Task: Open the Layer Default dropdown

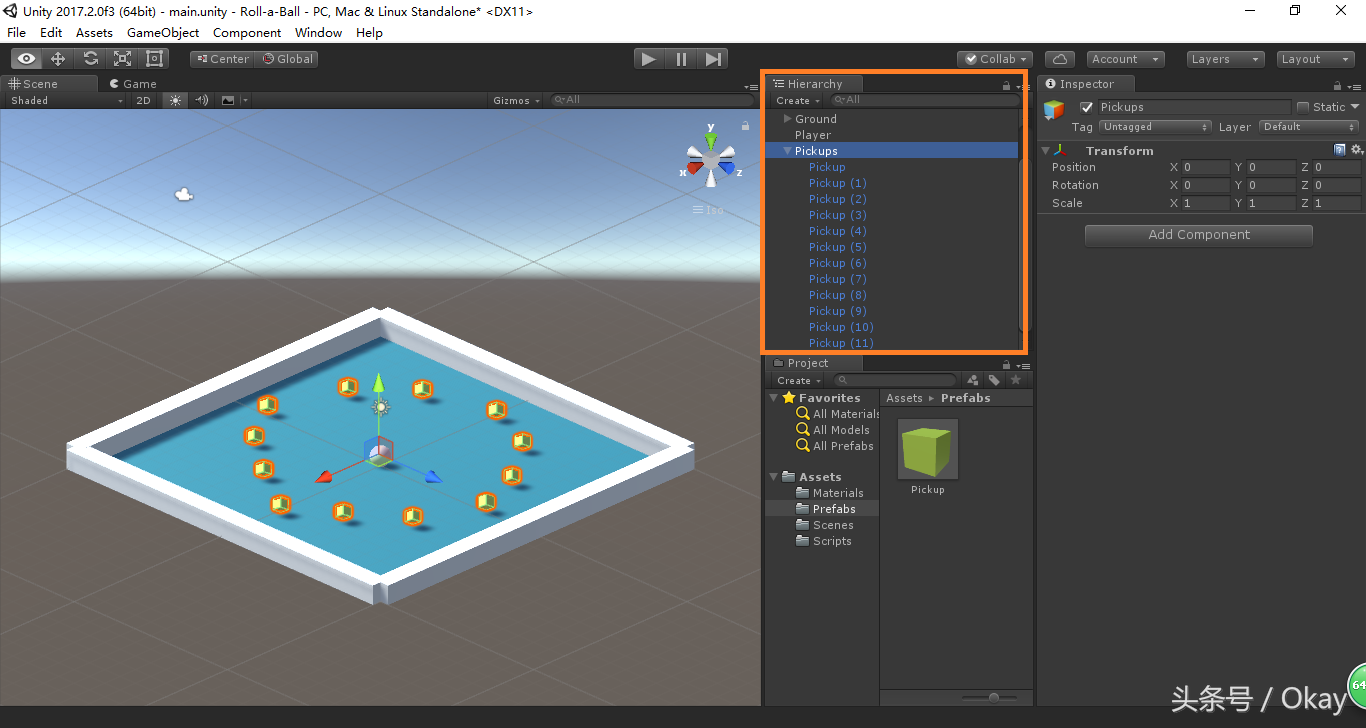Action: [1308, 127]
